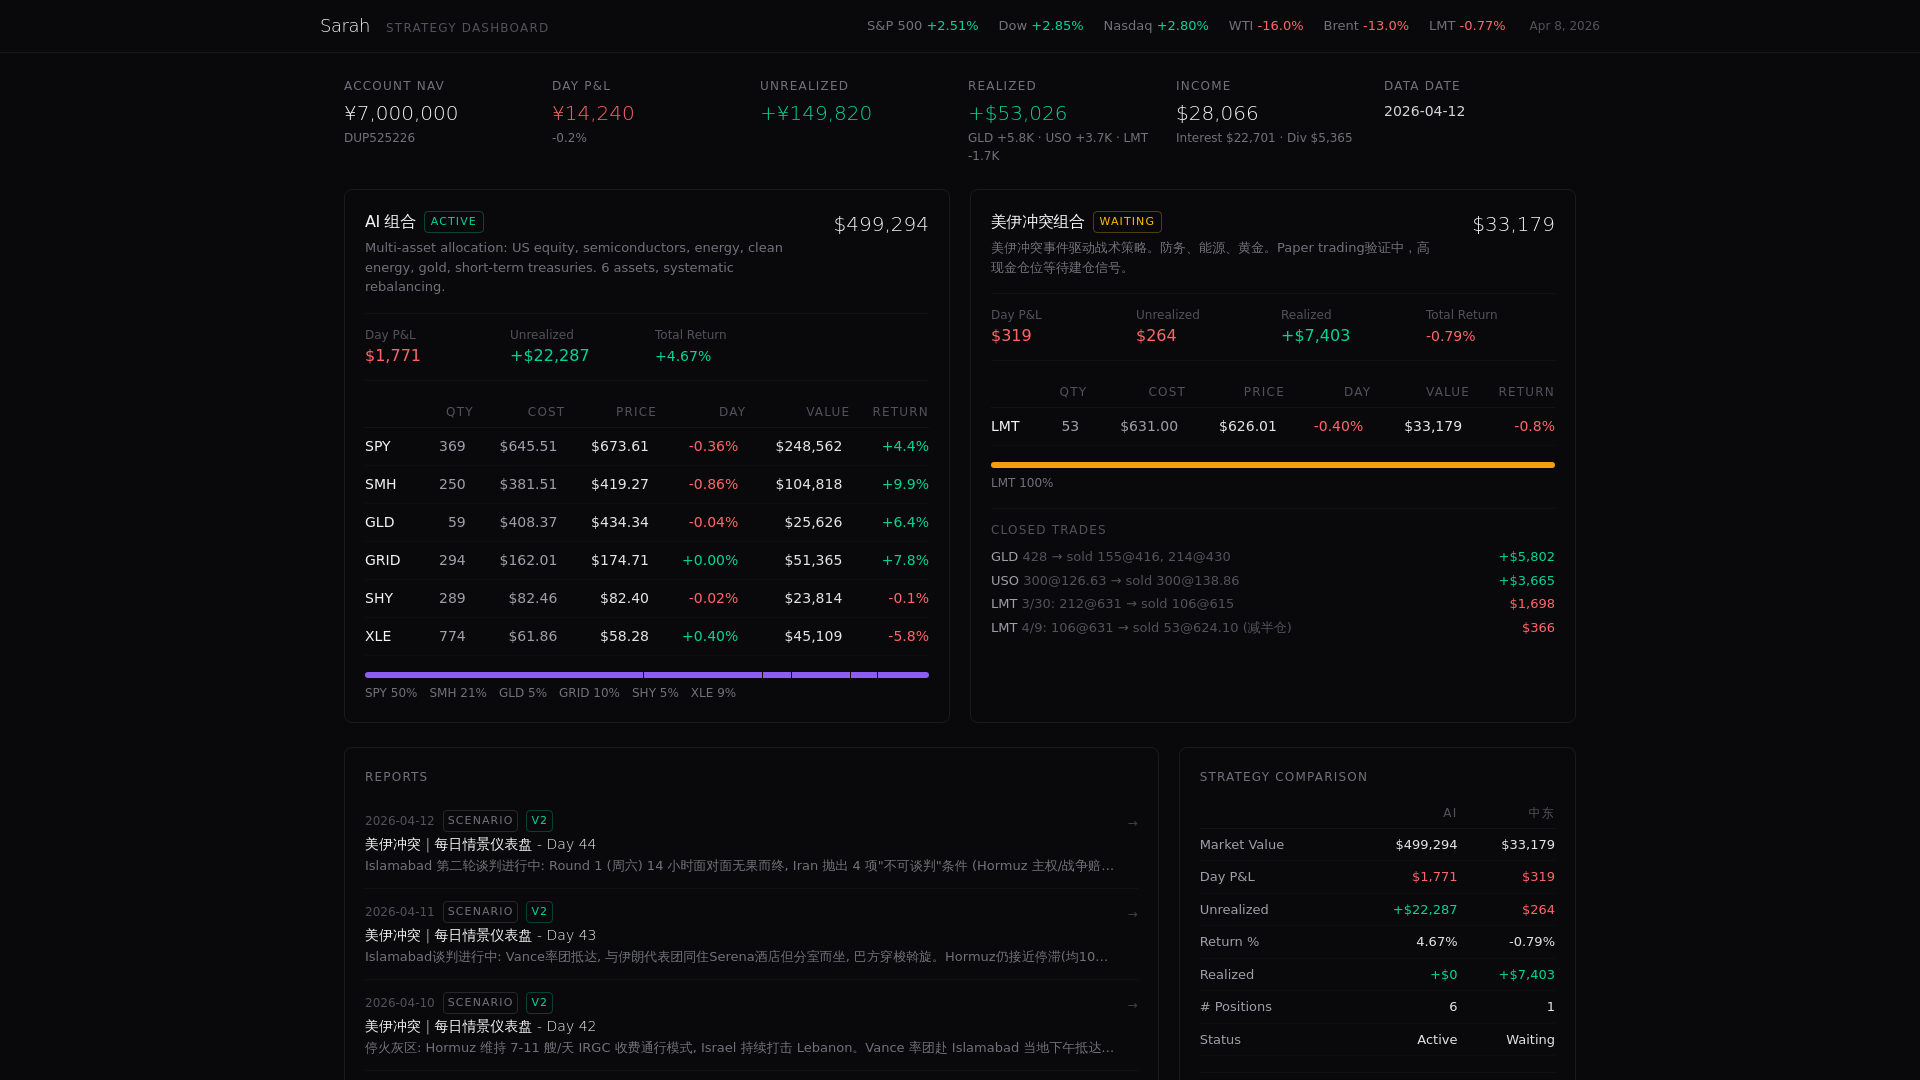
Task: Click Market Value row in Strategy Comparison
Action: tap(1377, 845)
